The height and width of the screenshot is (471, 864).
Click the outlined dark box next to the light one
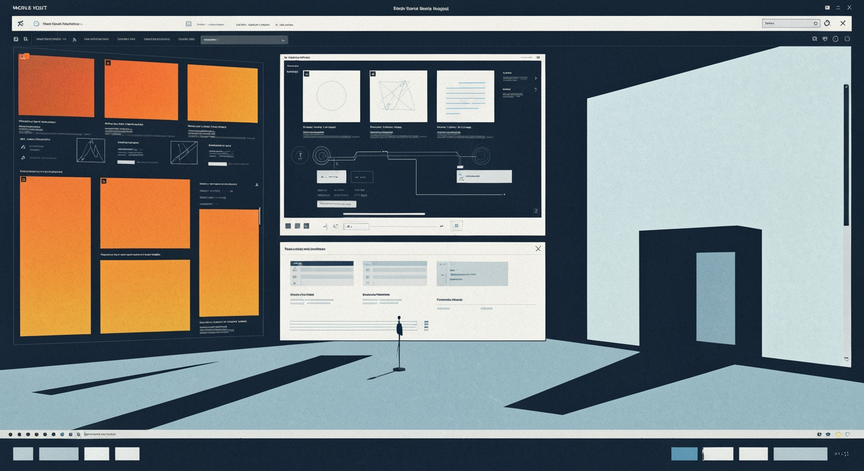coord(362,177)
